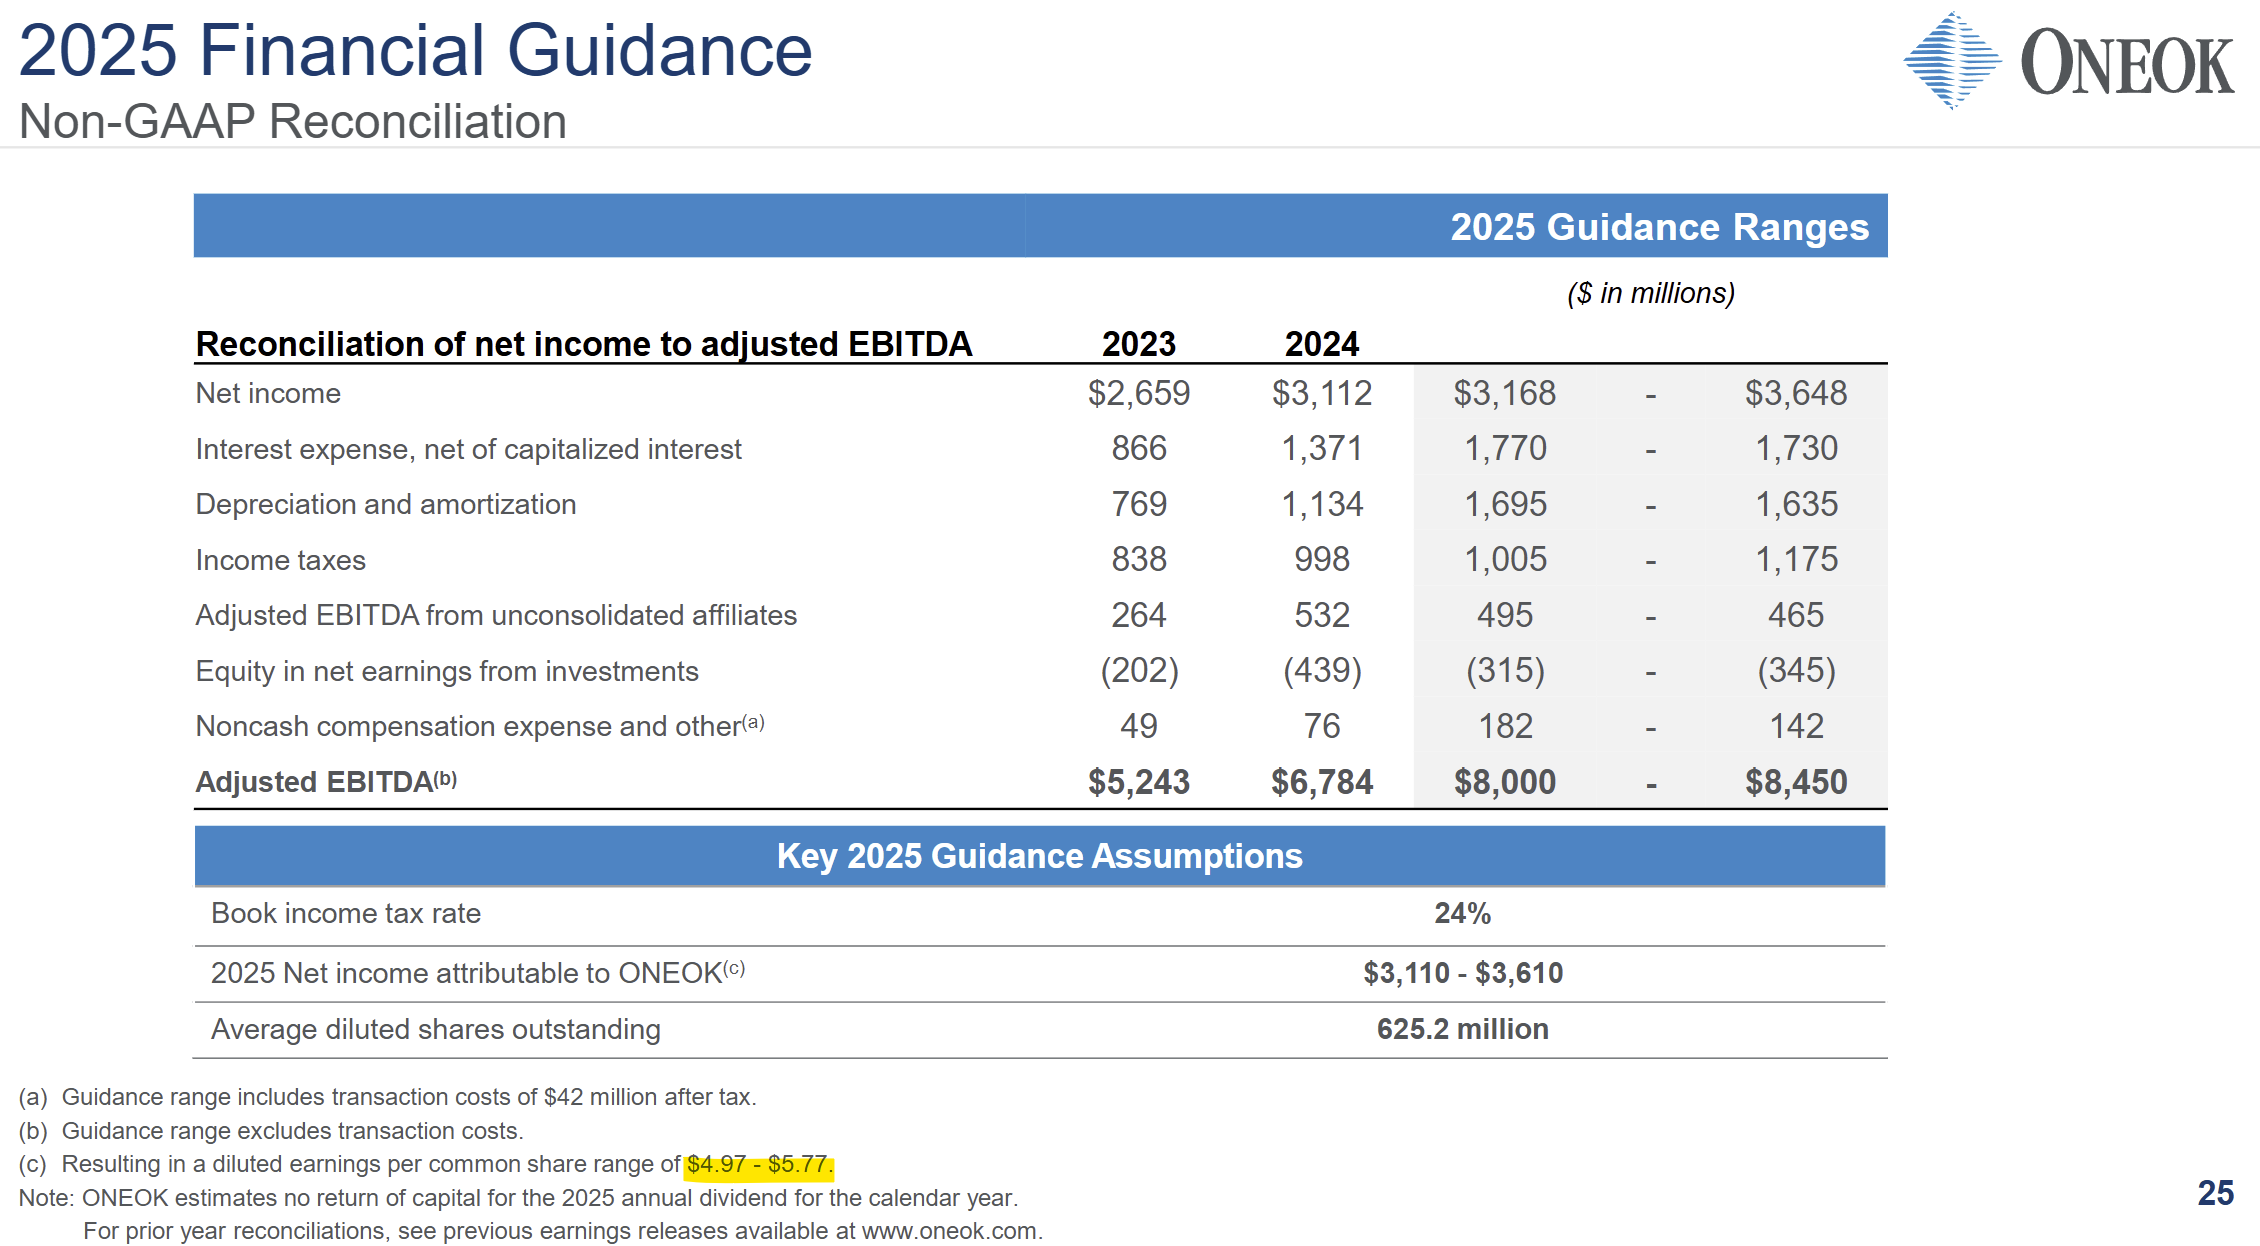Viewport: 2260px width, 1246px height.
Task: Select the Book income tax rate row label
Action: click(346, 913)
